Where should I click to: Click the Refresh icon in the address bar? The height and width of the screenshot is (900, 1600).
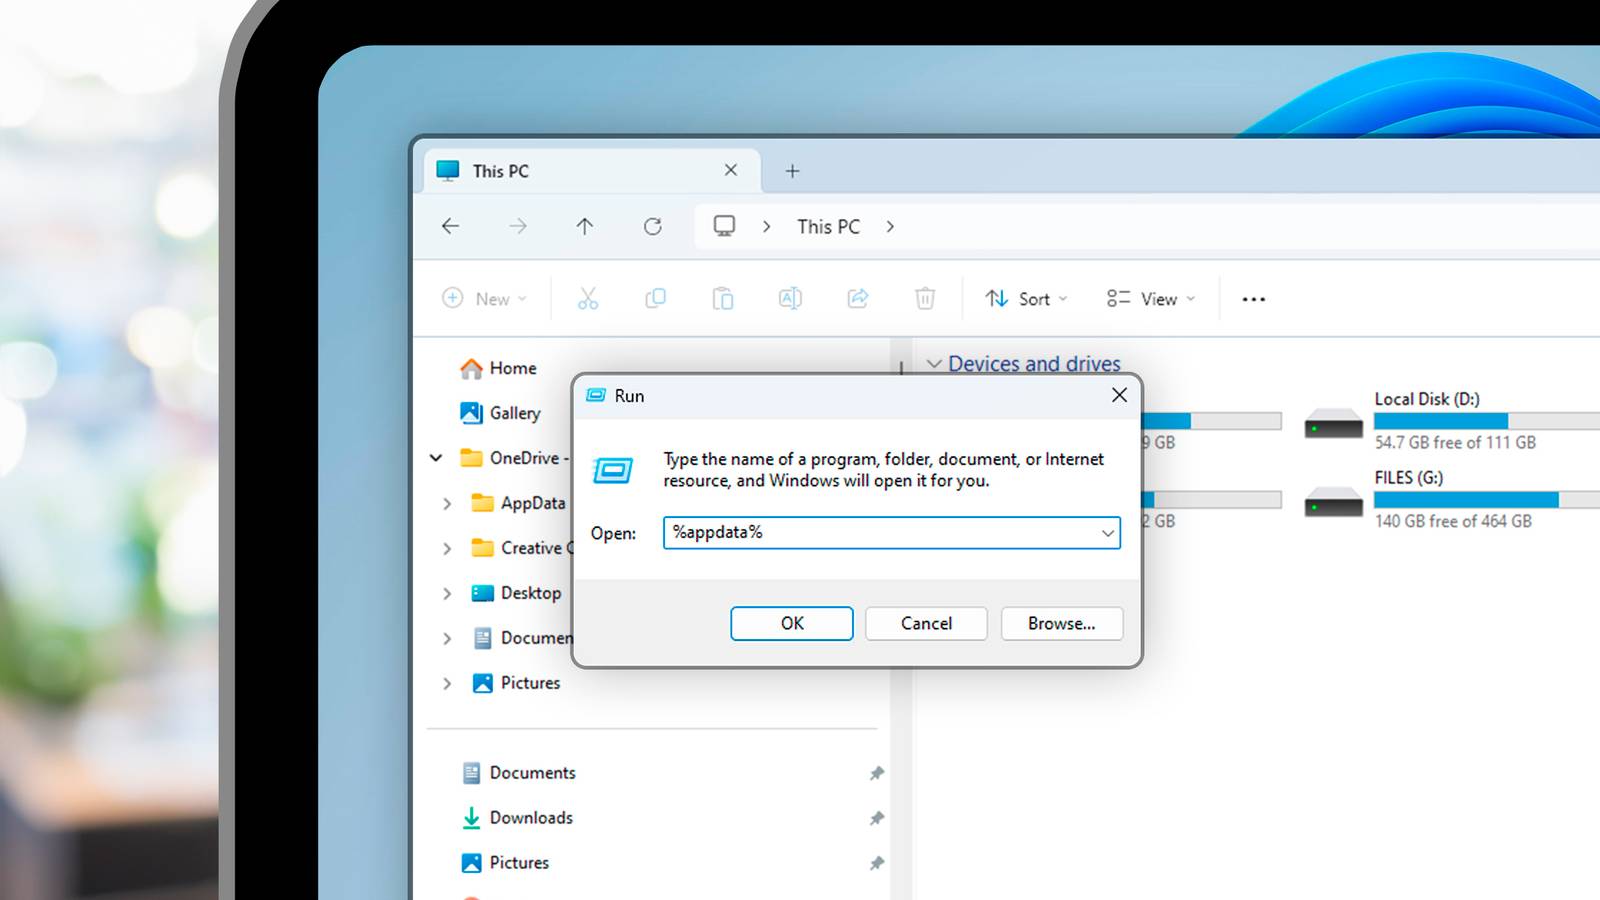(653, 226)
